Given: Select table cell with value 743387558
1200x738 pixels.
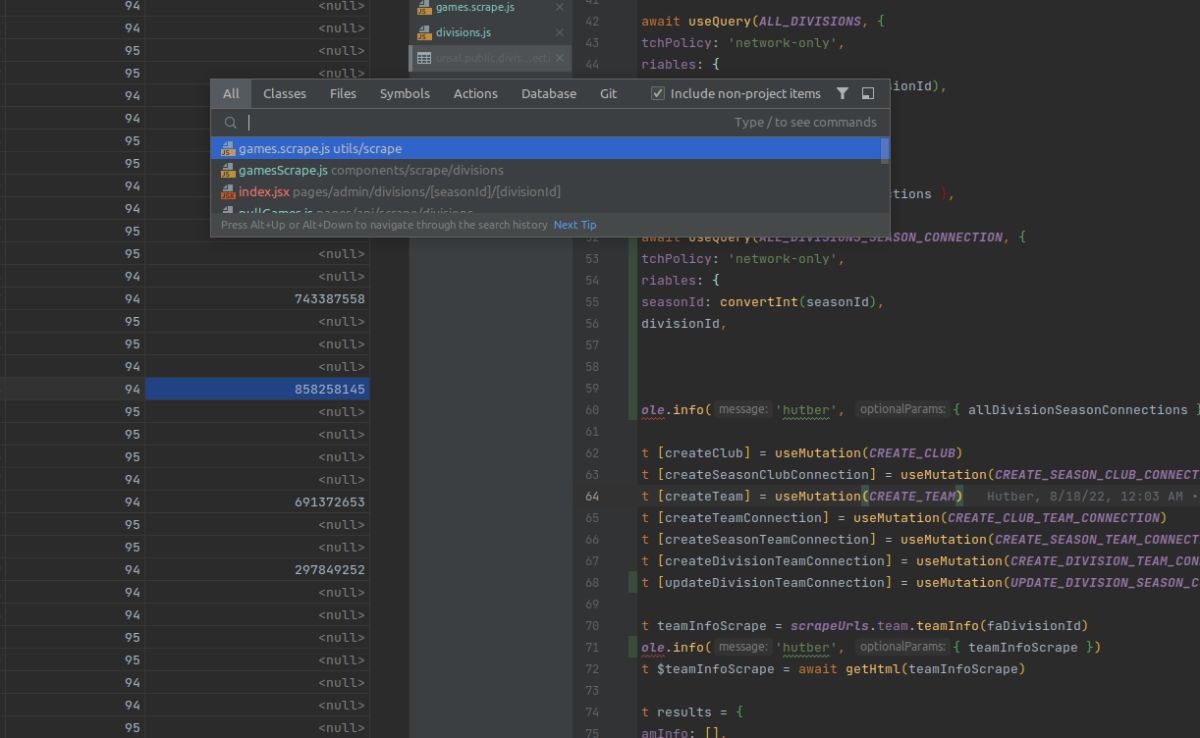Looking at the screenshot, I should [x=257, y=299].
